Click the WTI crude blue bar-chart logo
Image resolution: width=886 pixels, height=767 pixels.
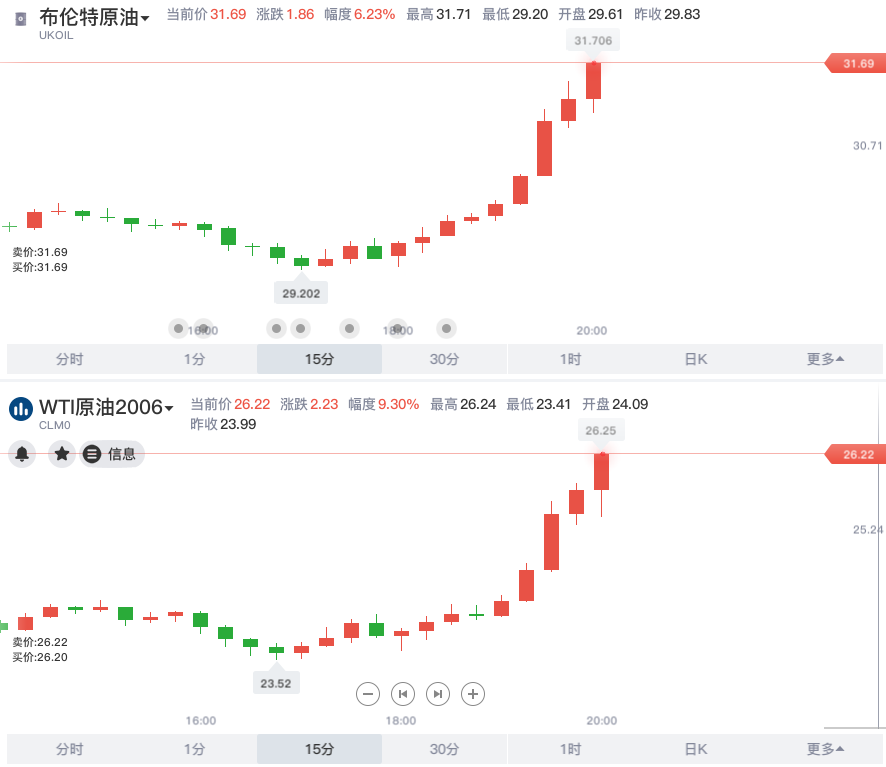21,408
